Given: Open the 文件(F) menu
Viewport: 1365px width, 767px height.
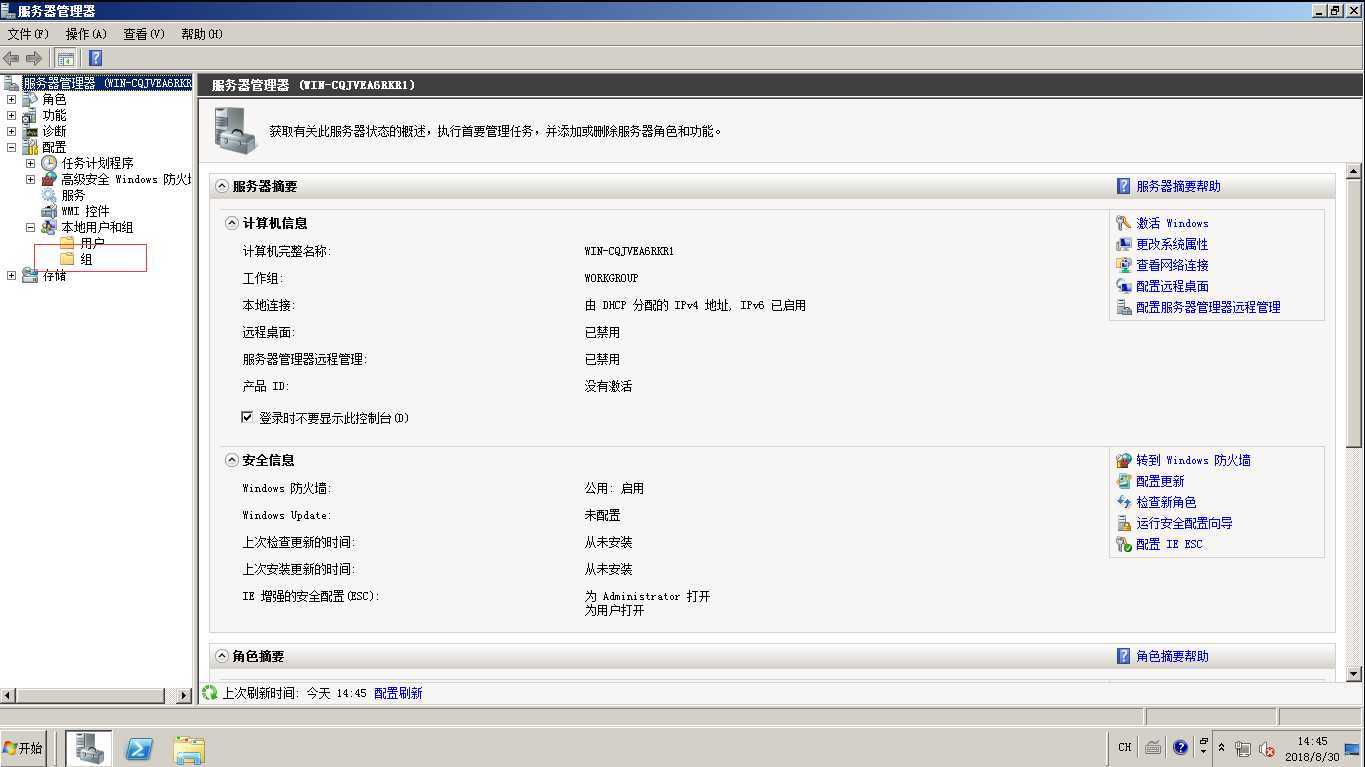Looking at the screenshot, I should pyautogui.click(x=28, y=34).
